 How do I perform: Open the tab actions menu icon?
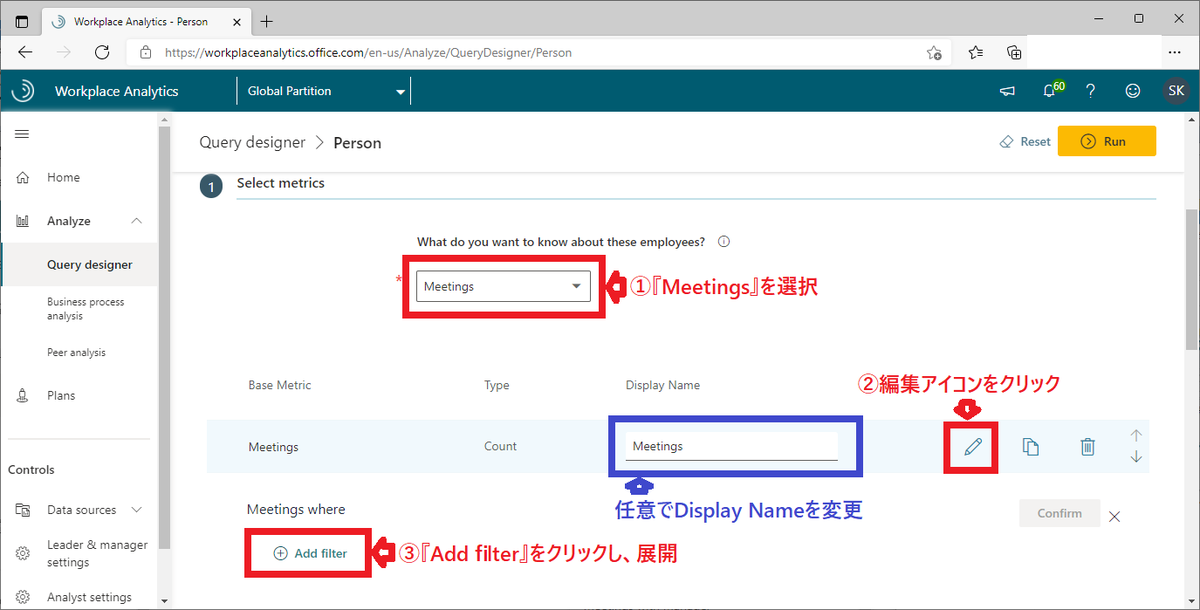22,21
